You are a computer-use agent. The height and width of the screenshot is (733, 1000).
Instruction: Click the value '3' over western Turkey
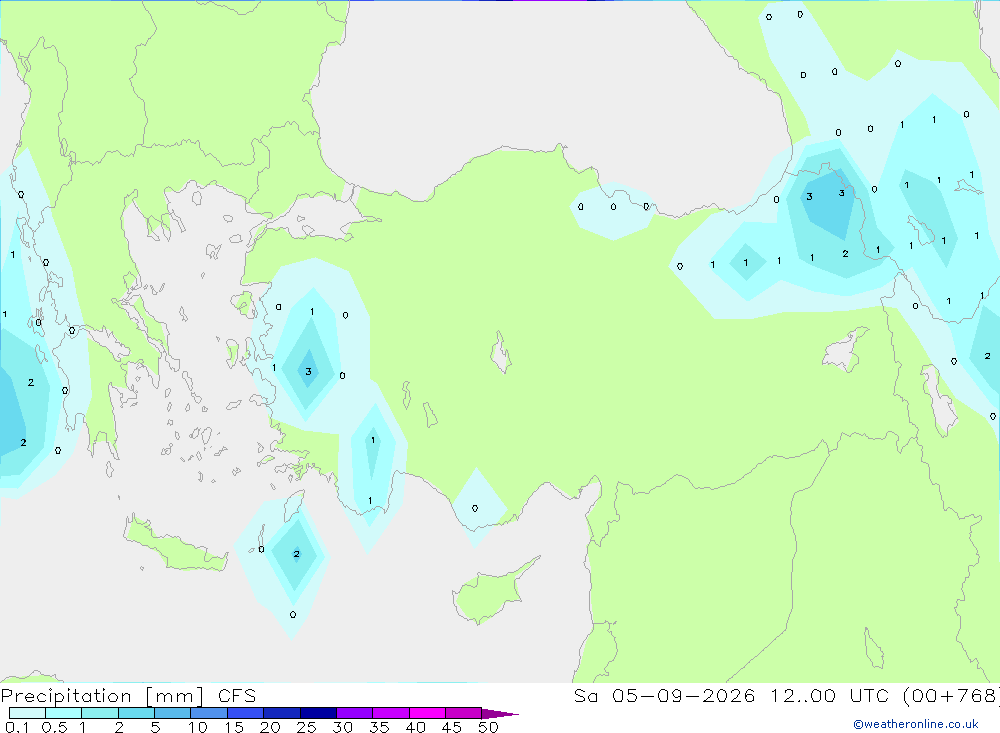(x=308, y=371)
